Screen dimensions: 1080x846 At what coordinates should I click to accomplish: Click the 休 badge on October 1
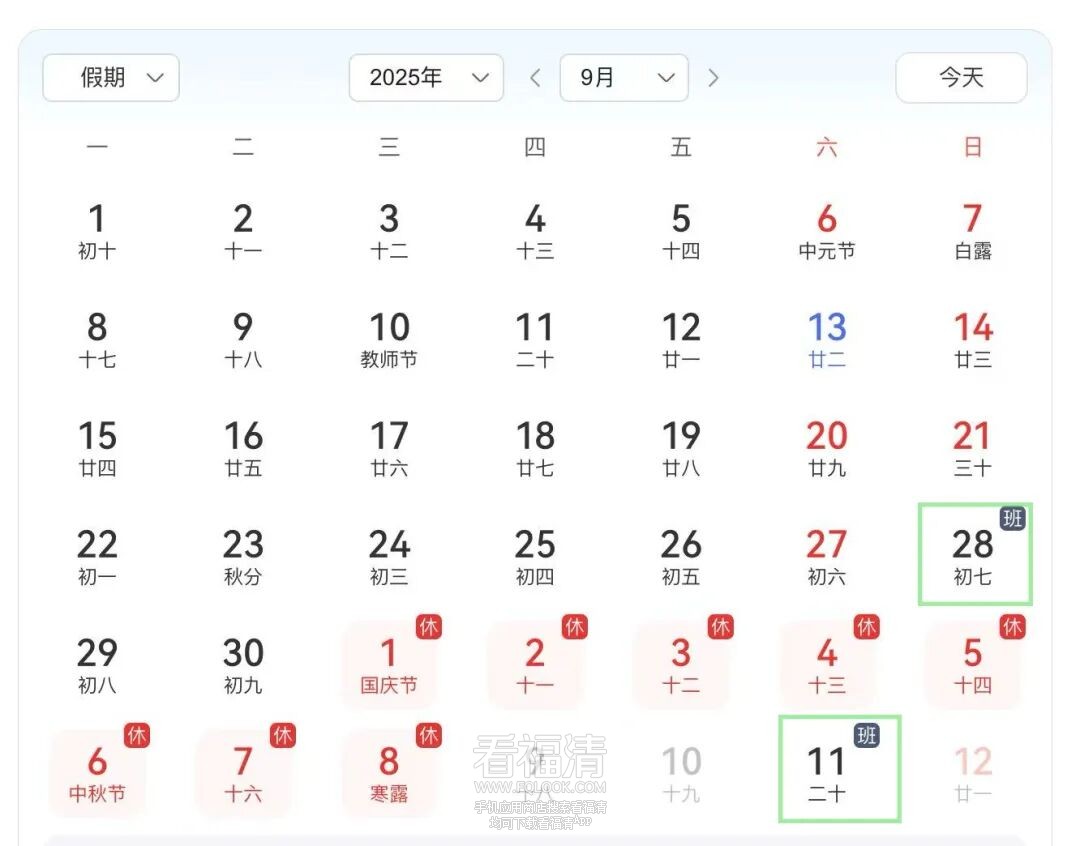[429, 627]
